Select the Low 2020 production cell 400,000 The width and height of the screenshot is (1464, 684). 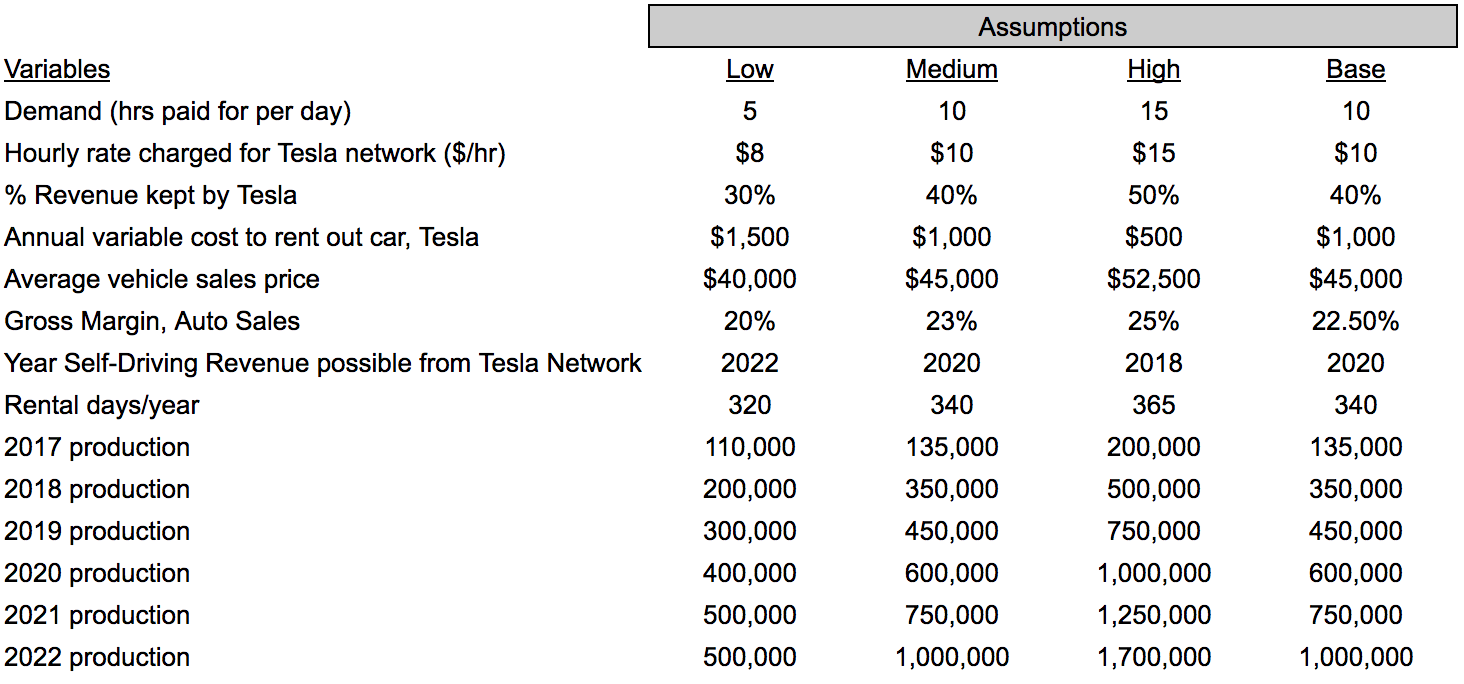coord(750,573)
